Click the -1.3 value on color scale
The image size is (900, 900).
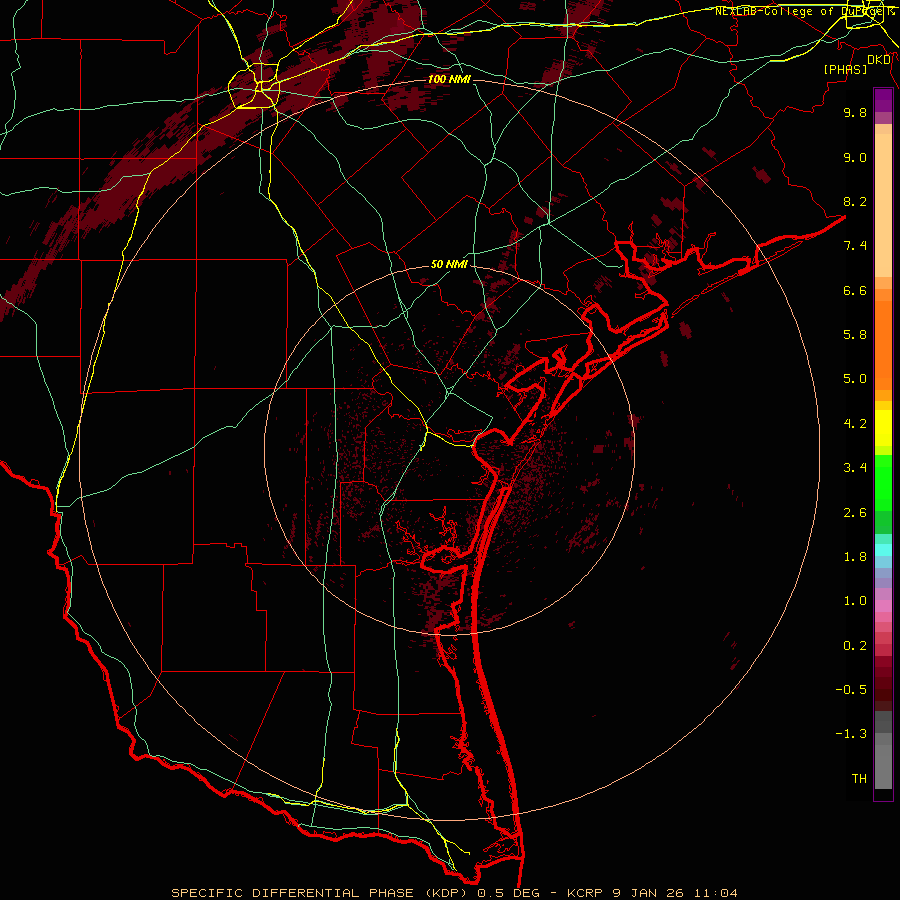pos(851,734)
